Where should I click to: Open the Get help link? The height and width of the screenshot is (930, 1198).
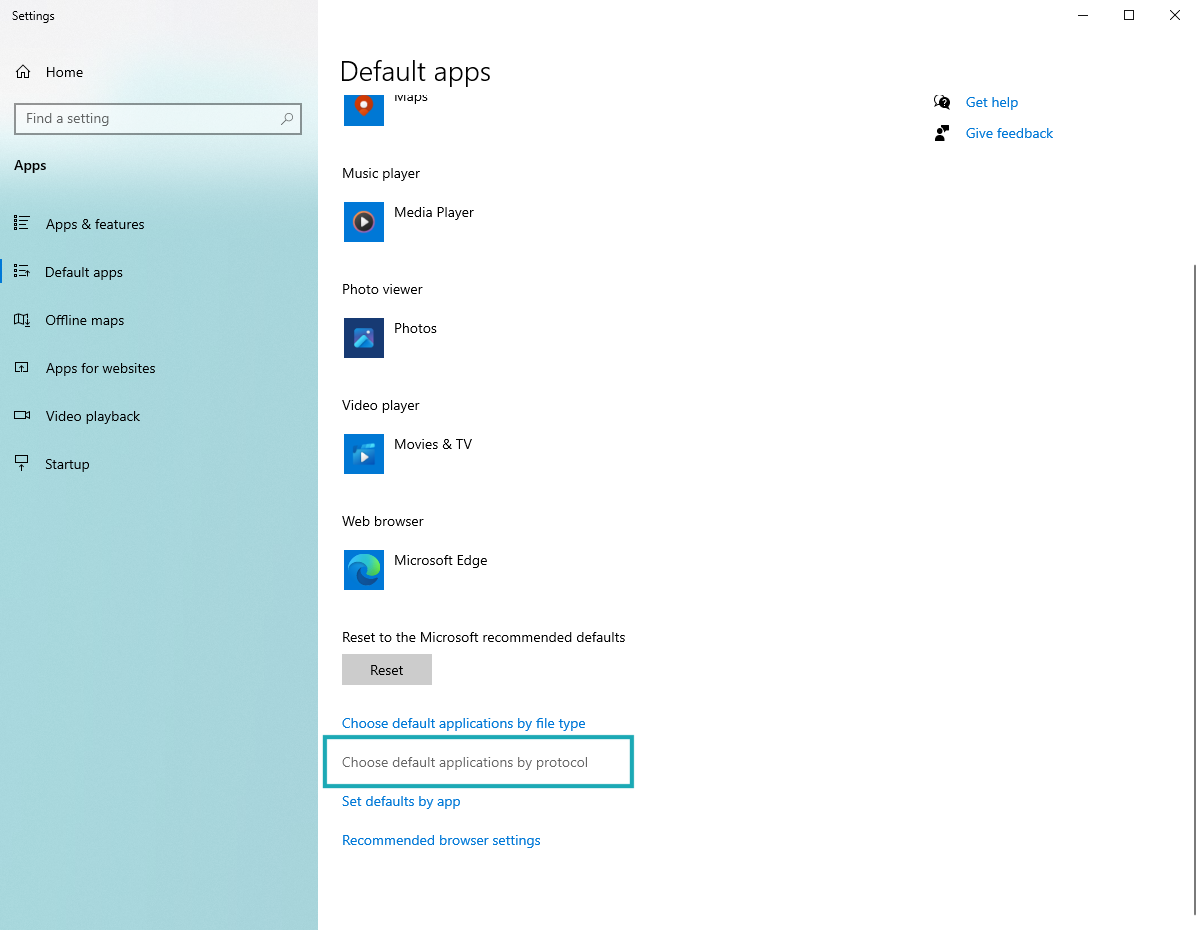(992, 102)
